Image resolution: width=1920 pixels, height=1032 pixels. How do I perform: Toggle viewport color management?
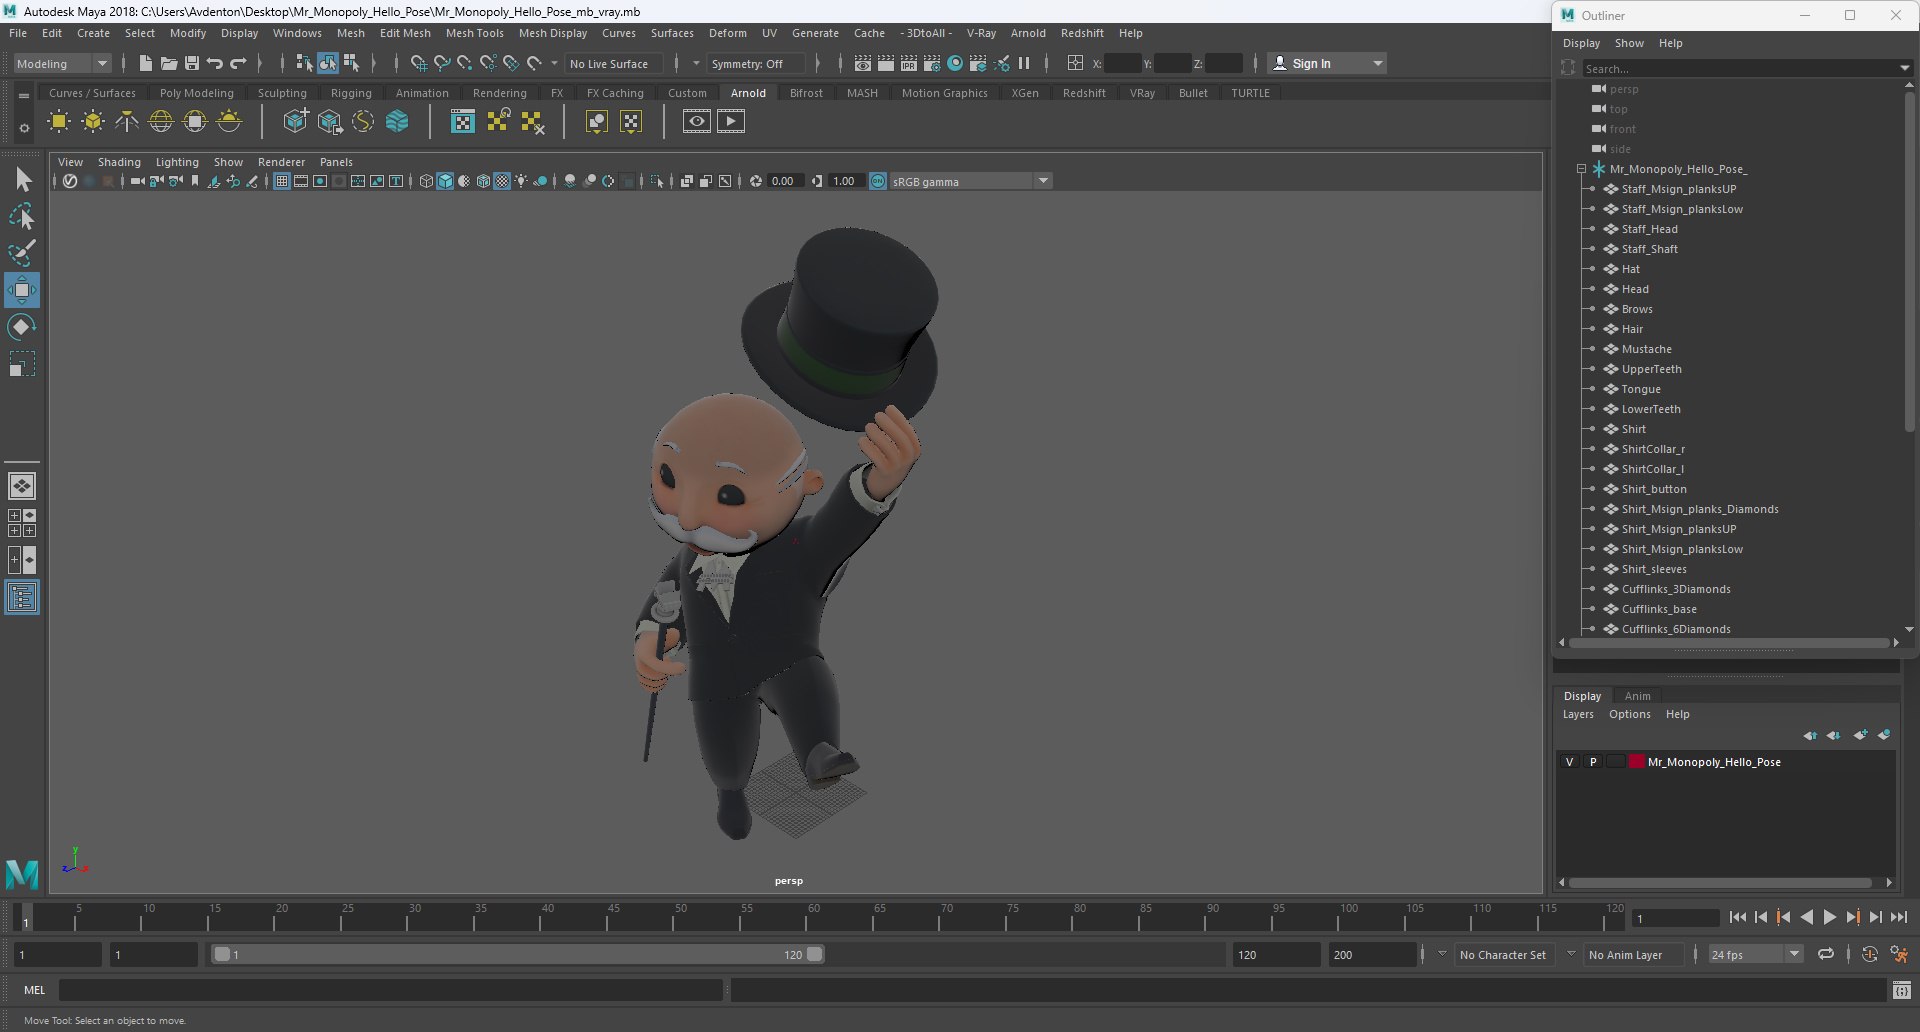(x=878, y=181)
